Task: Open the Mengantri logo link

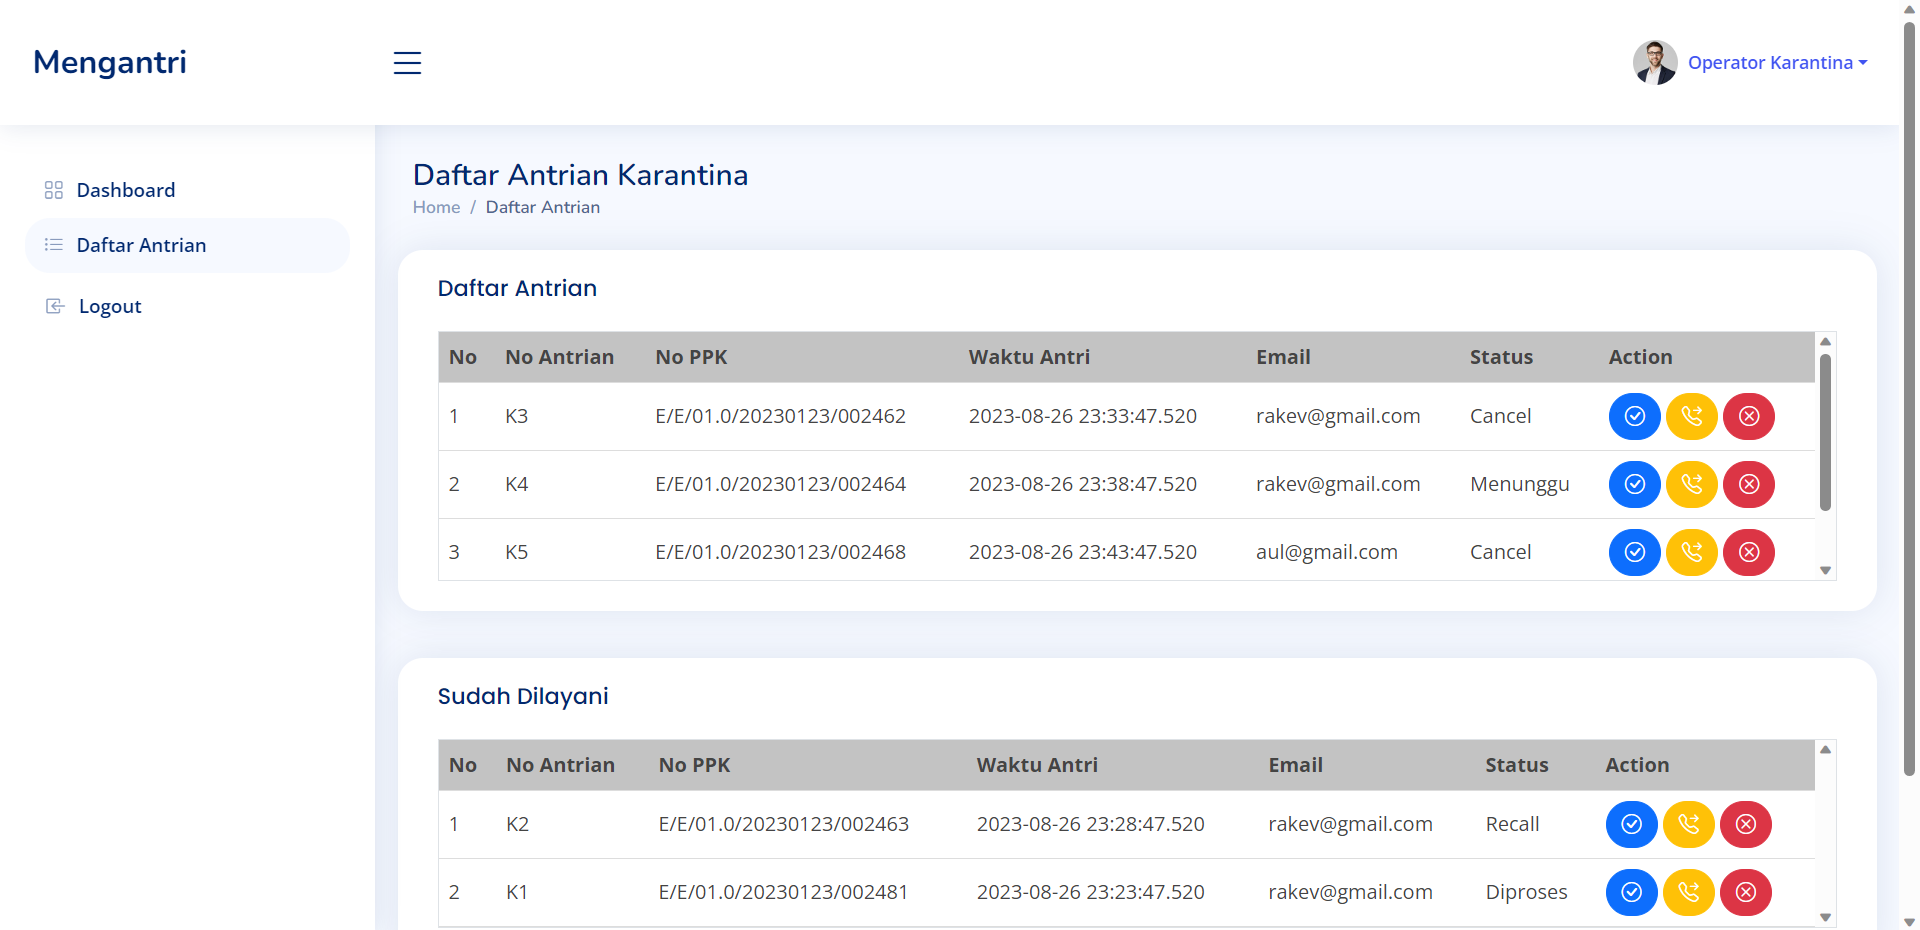Action: click(x=110, y=62)
